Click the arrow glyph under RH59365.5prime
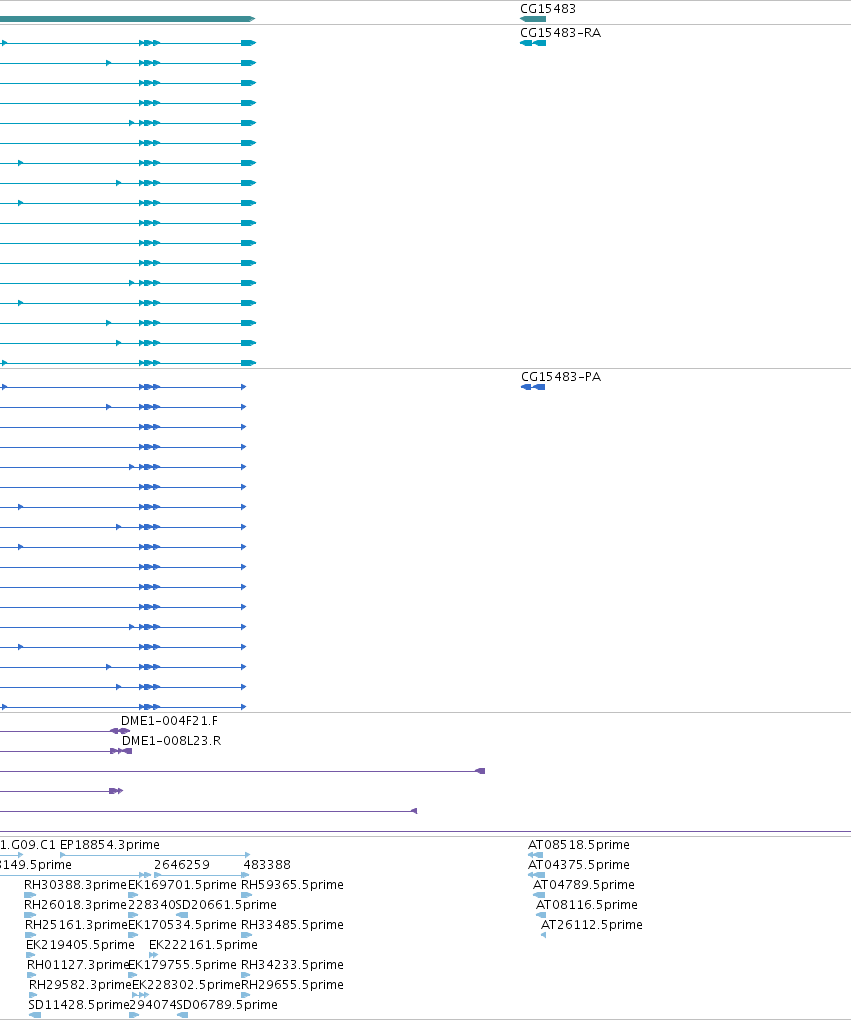 pyautogui.click(x=246, y=895)
